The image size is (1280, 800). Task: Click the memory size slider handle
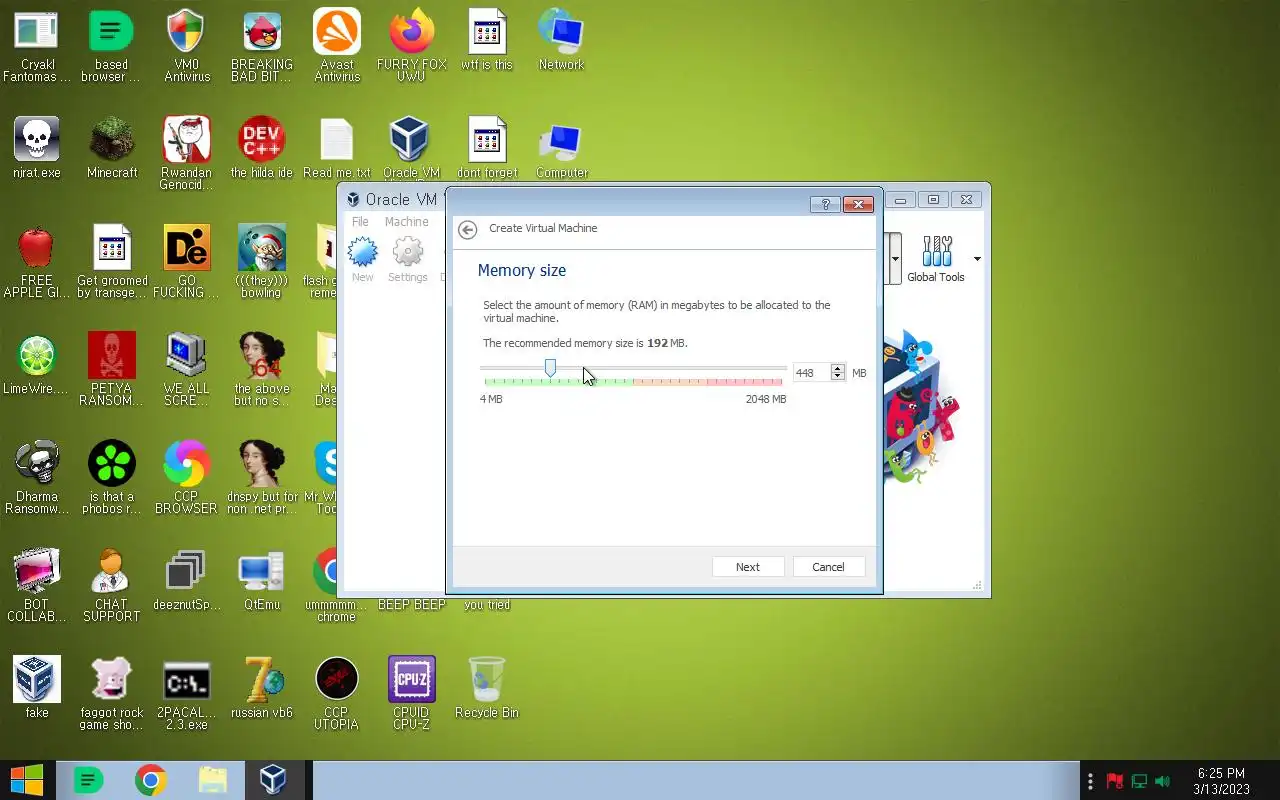tap(550, 369)
